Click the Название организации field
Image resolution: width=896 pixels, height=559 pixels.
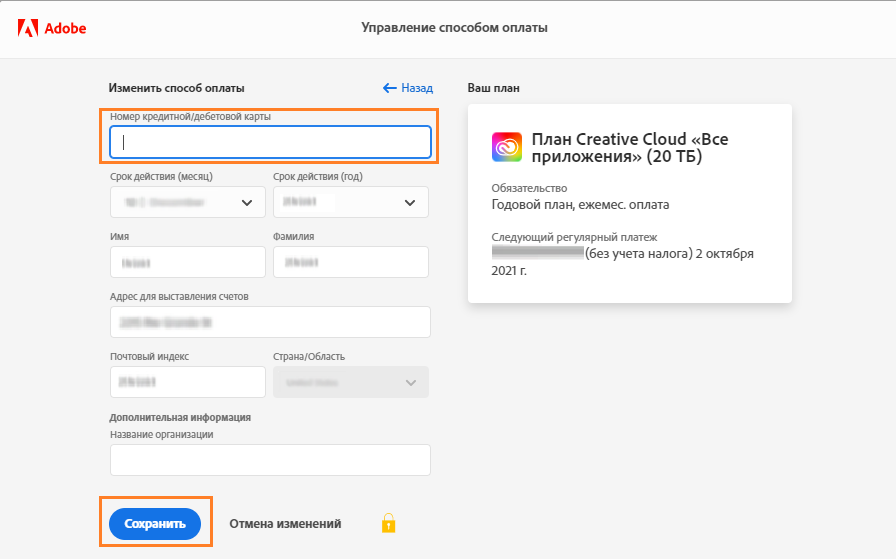[x=270, y=460]
